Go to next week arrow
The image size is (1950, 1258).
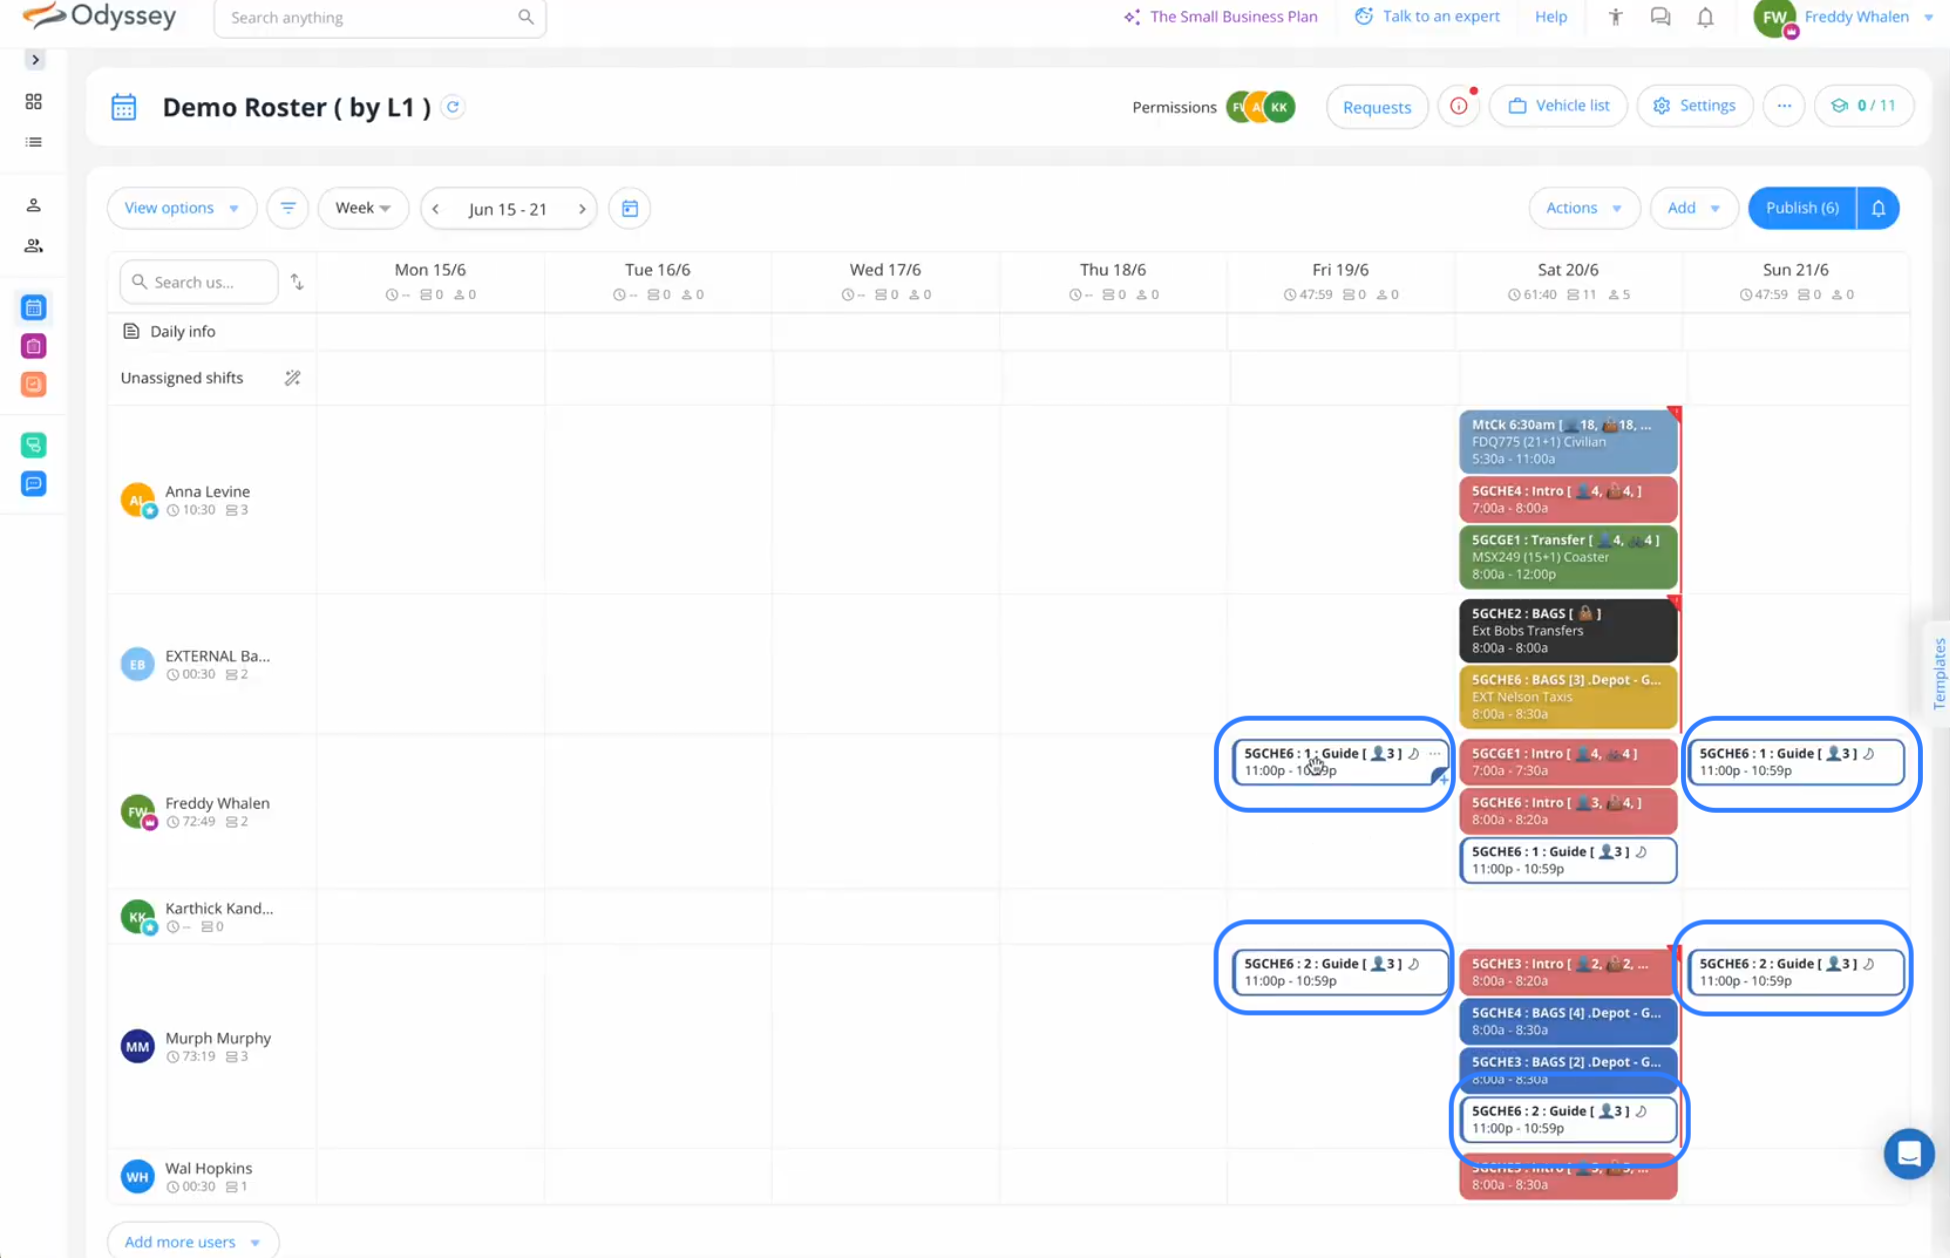pos(582,209)
